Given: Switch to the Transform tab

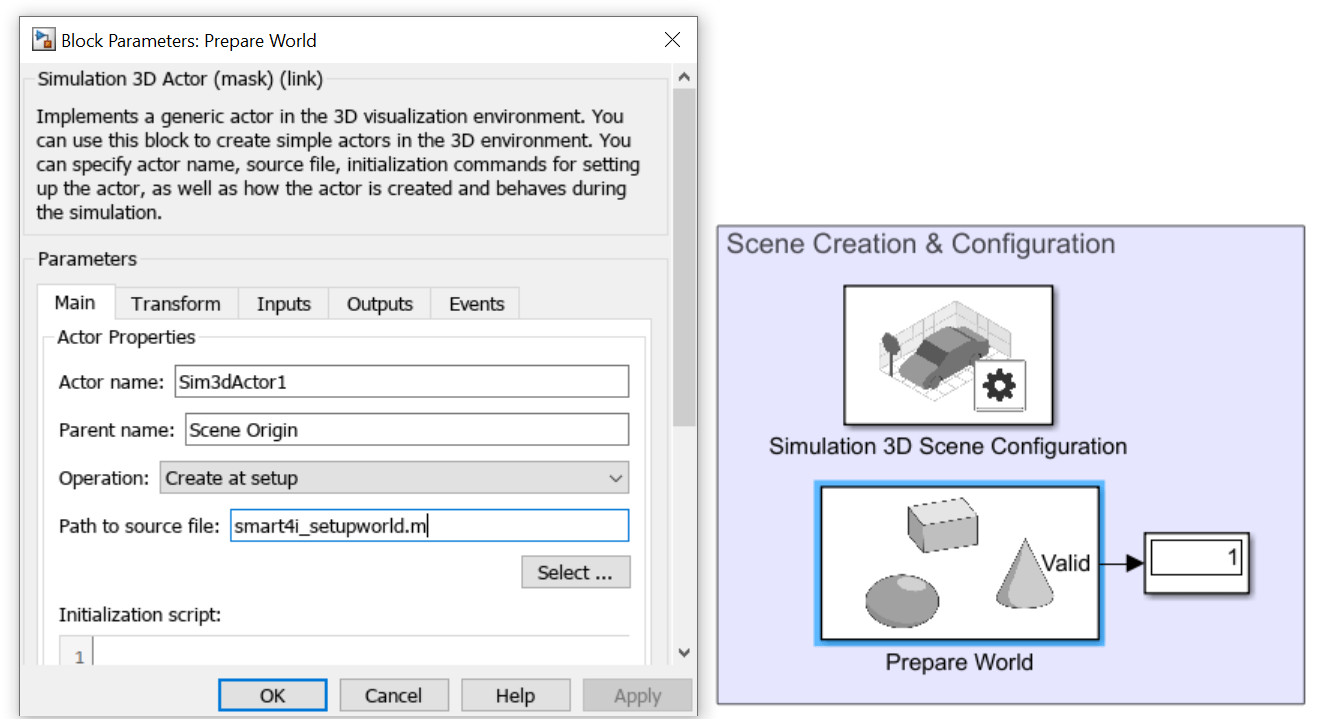Looking at the screenshot, I should (x=176, y=304).
